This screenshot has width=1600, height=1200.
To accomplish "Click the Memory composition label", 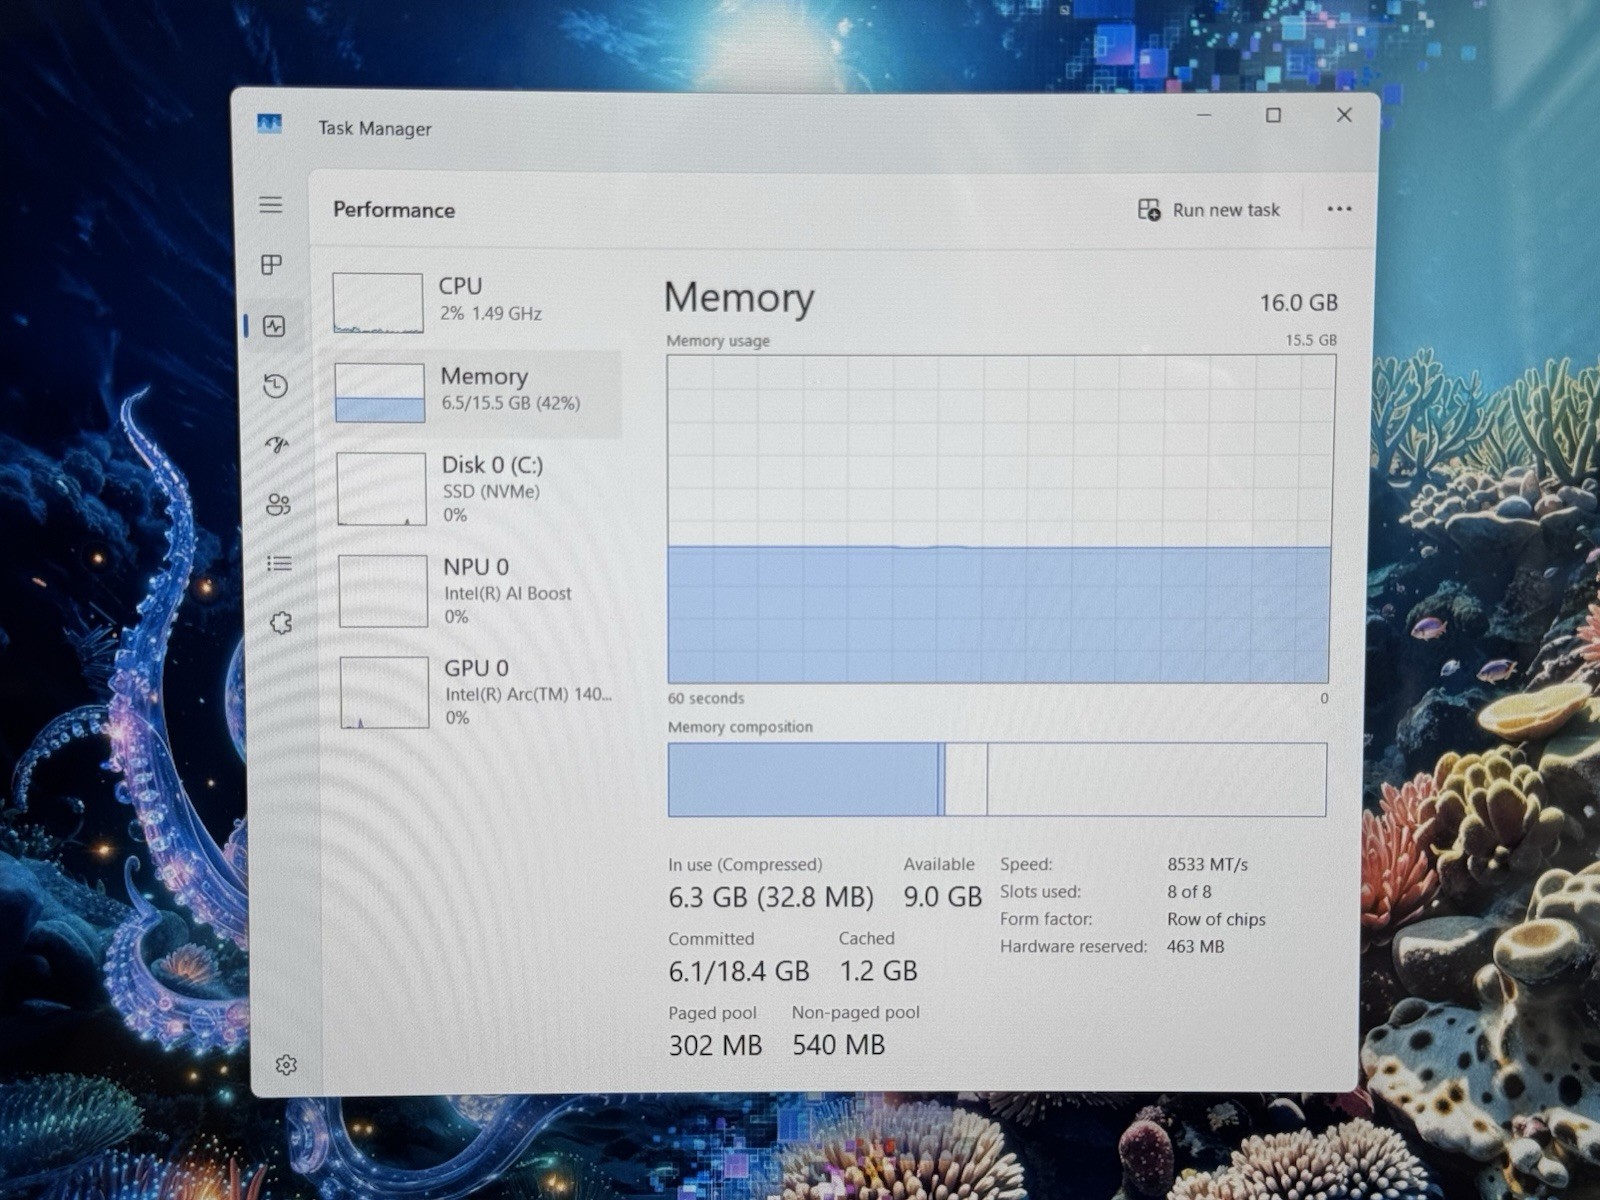I will pyautogui.click(x=740, y=727).
